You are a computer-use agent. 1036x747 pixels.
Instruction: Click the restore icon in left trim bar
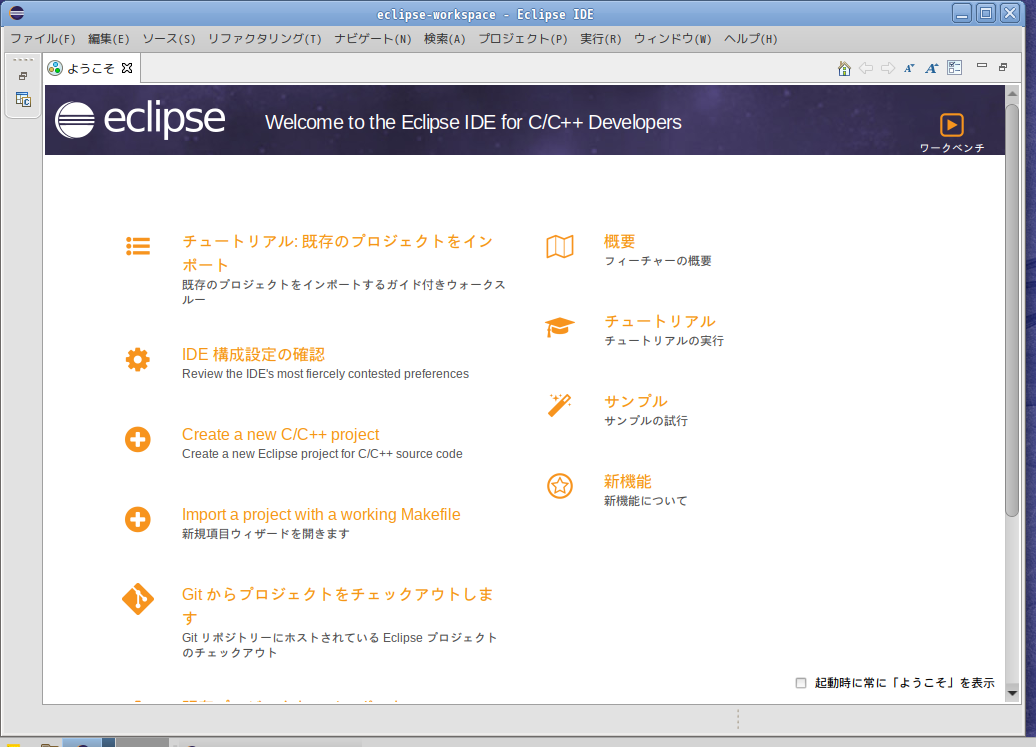[x=23, y=76]
